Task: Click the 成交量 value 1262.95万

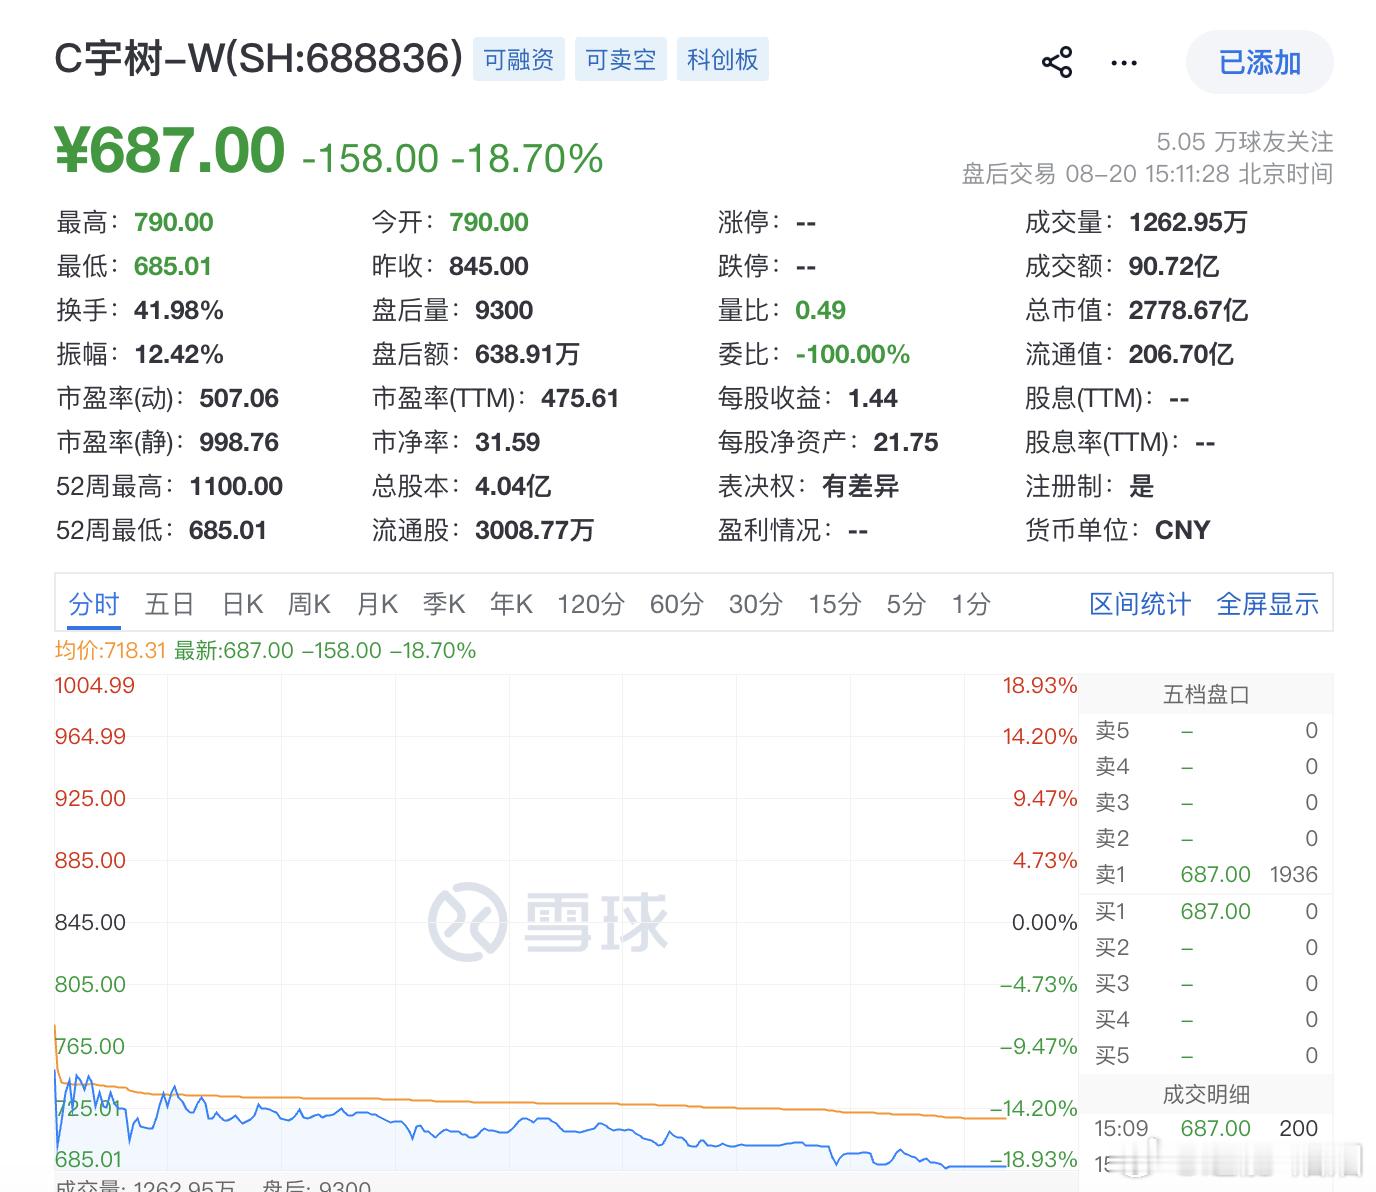Action: (1188, 222)
